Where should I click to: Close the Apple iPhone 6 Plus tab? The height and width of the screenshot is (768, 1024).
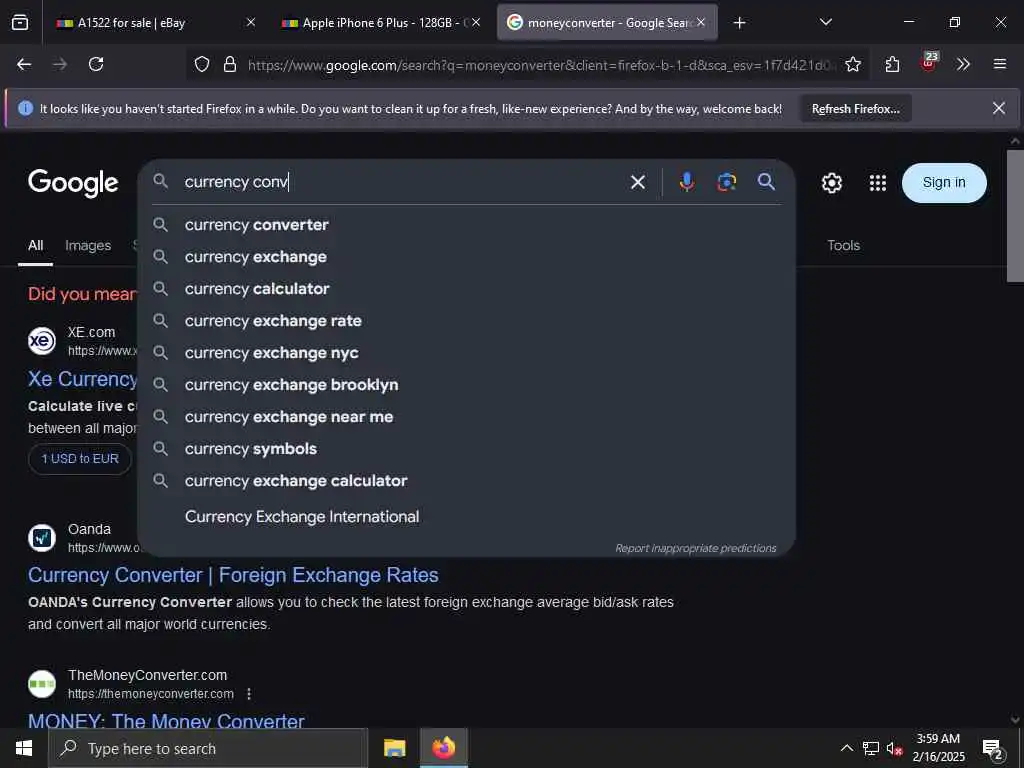click(476, 22)
